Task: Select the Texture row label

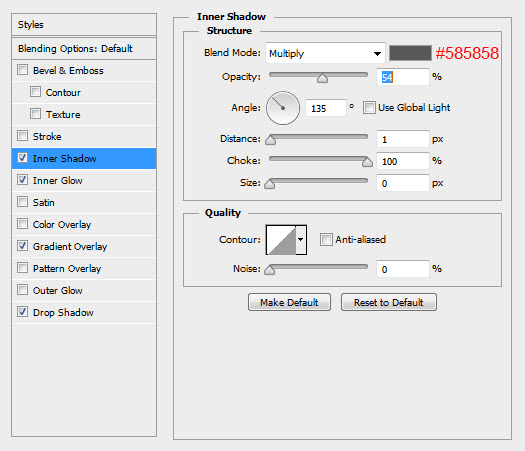Action: coord(63,115)
